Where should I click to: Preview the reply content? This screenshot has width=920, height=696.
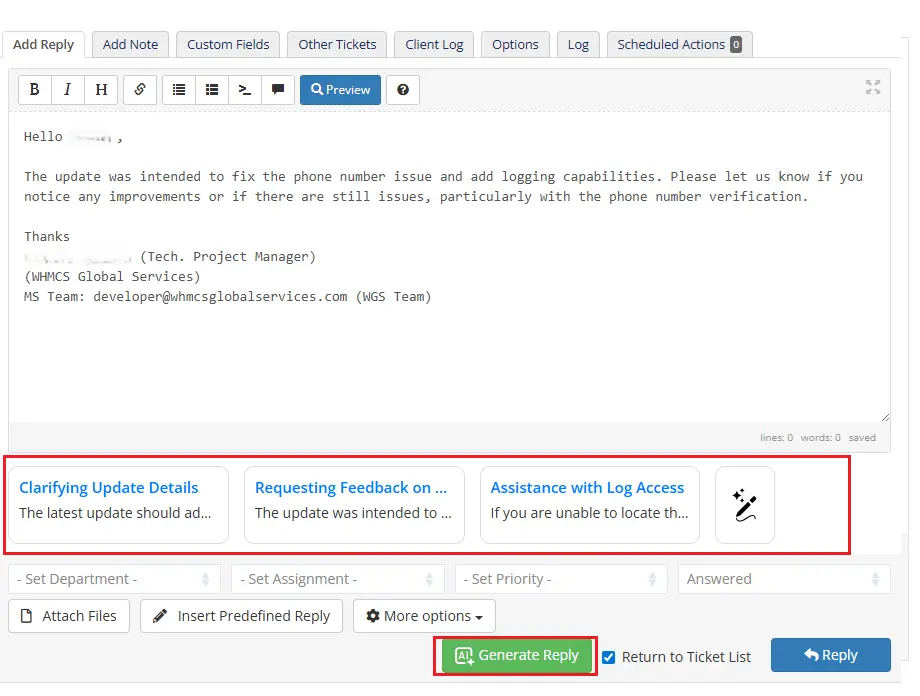pos(340,89)
